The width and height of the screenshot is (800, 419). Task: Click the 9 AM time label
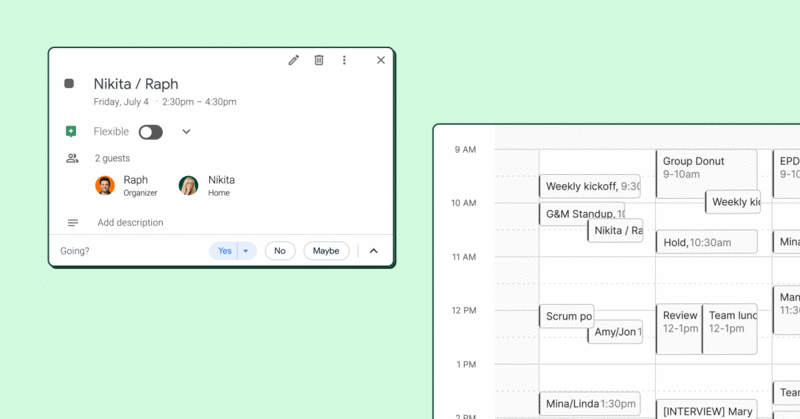point(465,150)
